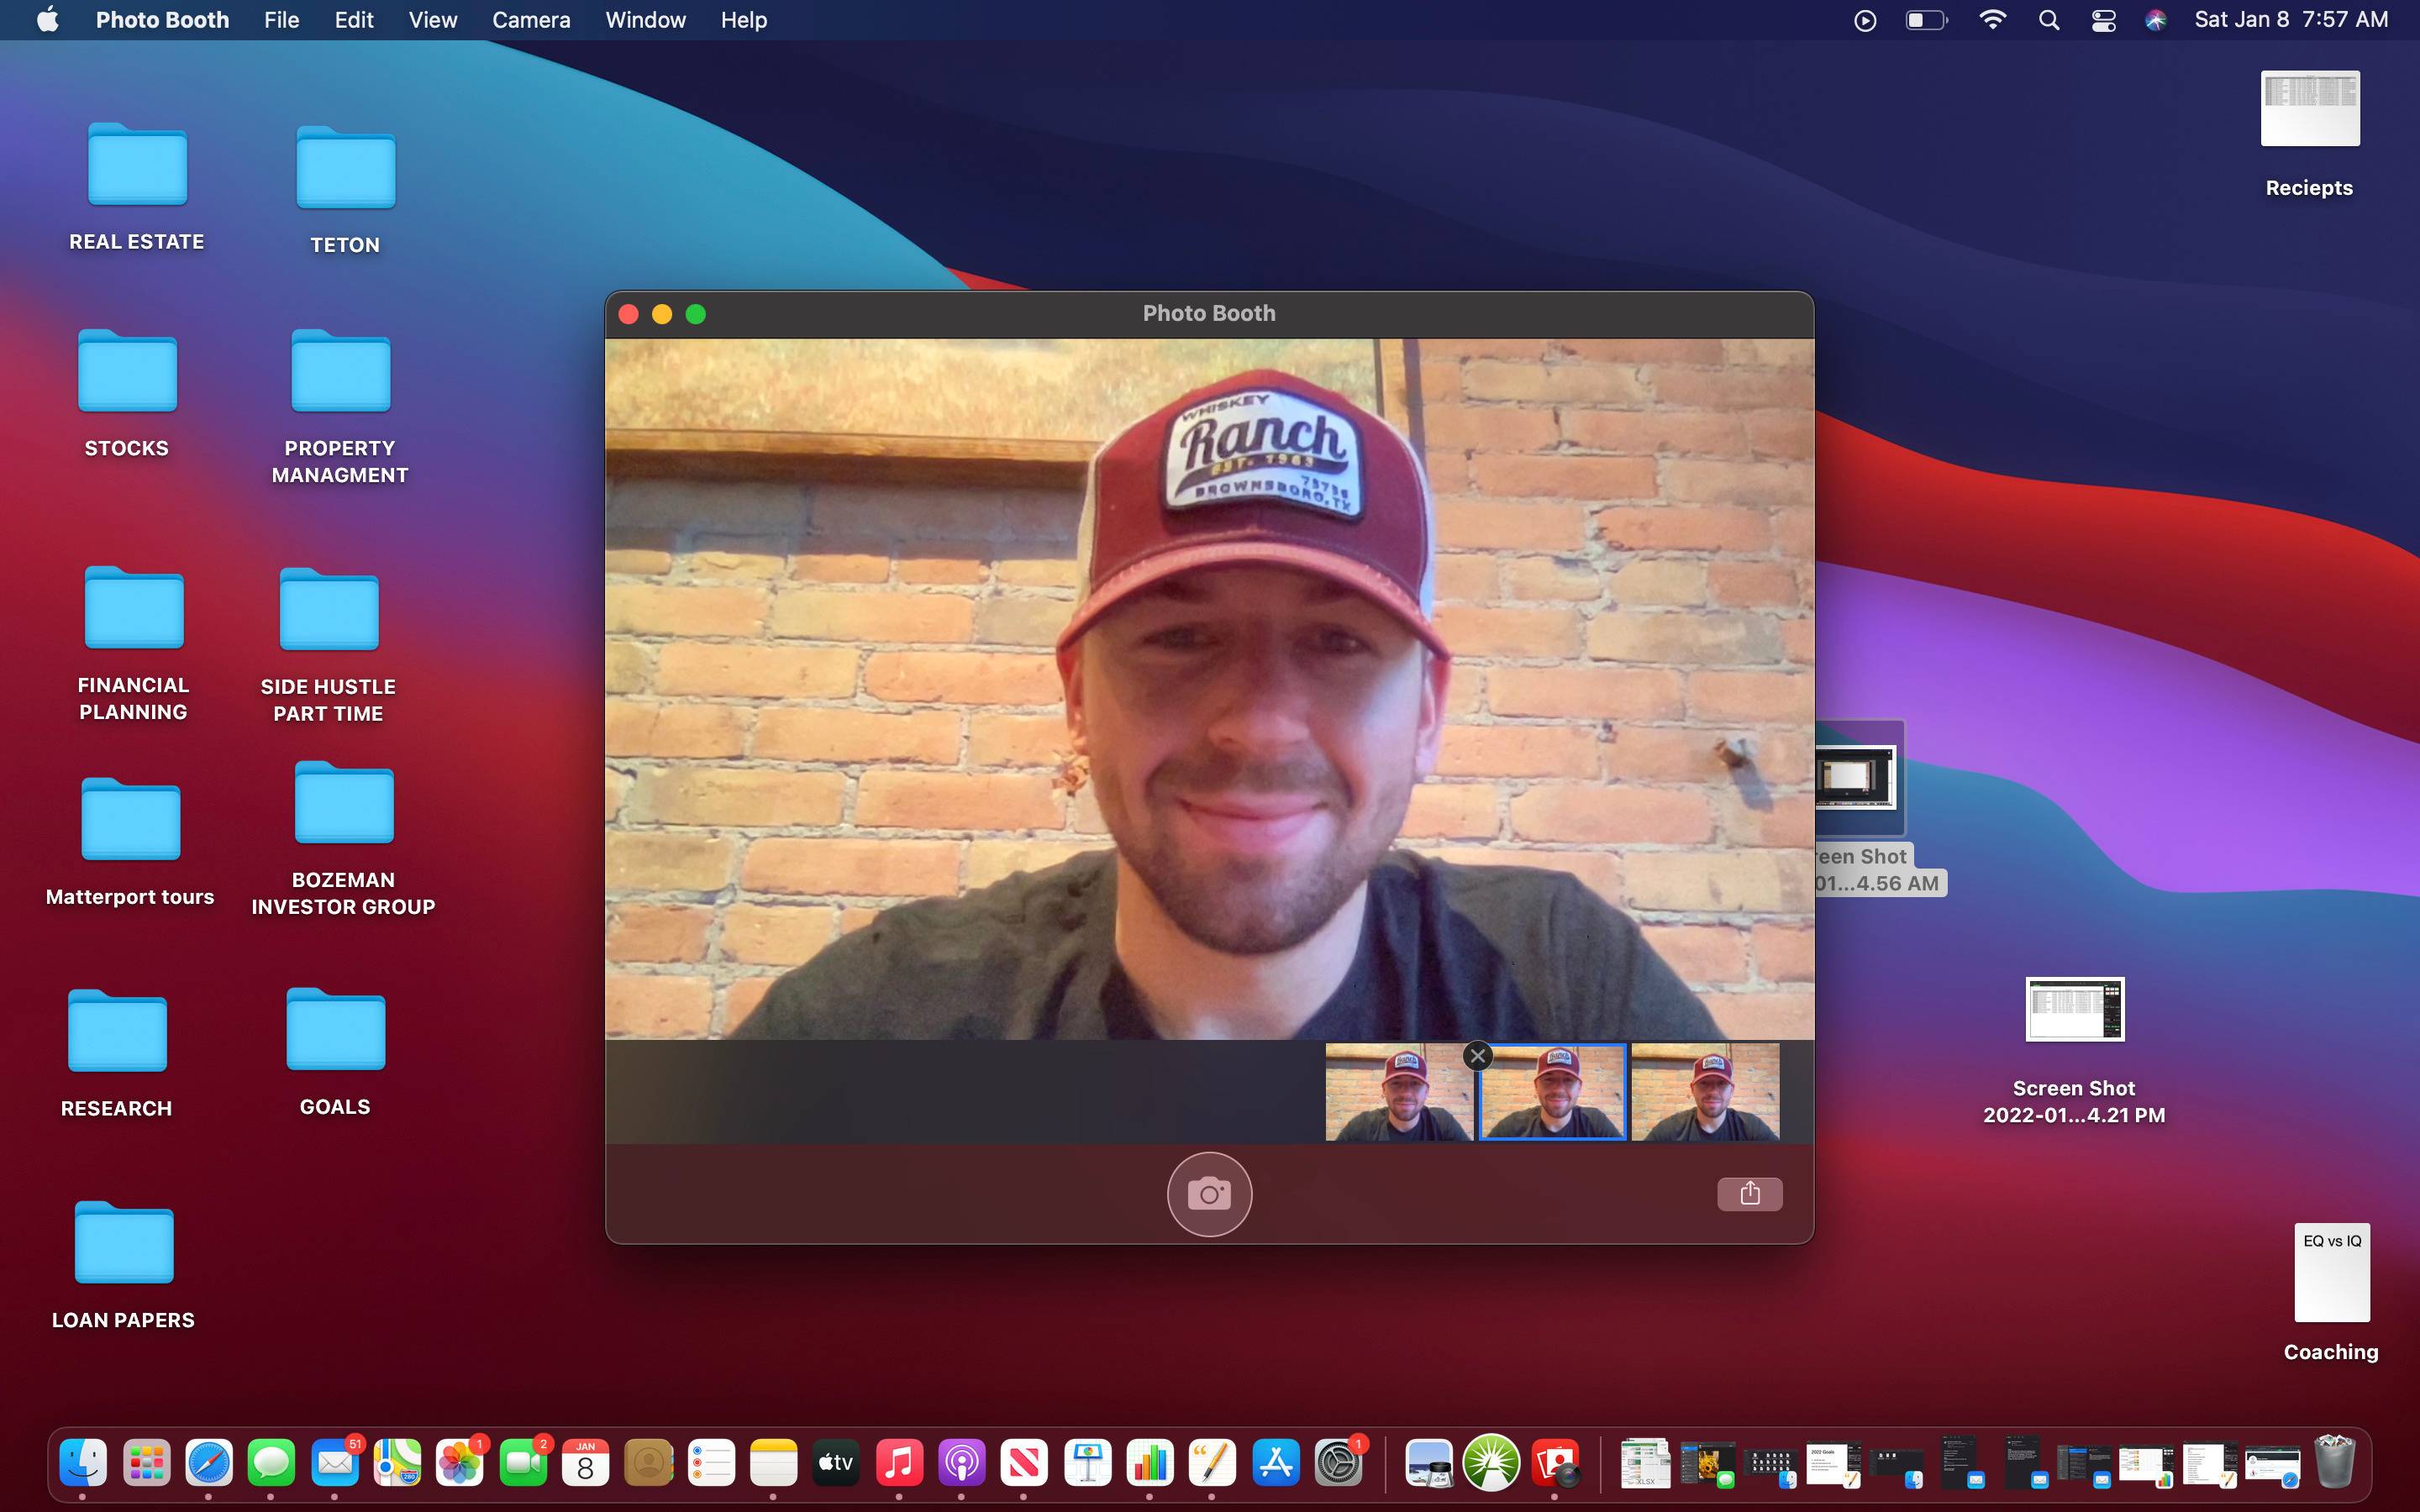The height and width of the screenshot is (1512, 2420).
Task: Open the battery status menu
Action: click(x=1925, y=20)
